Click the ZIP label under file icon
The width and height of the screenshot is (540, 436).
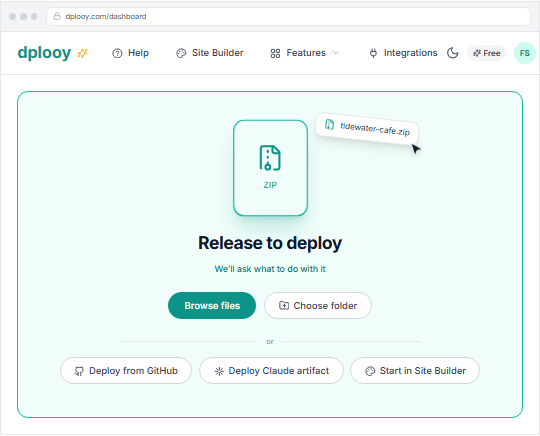click(x=270, y=185)
